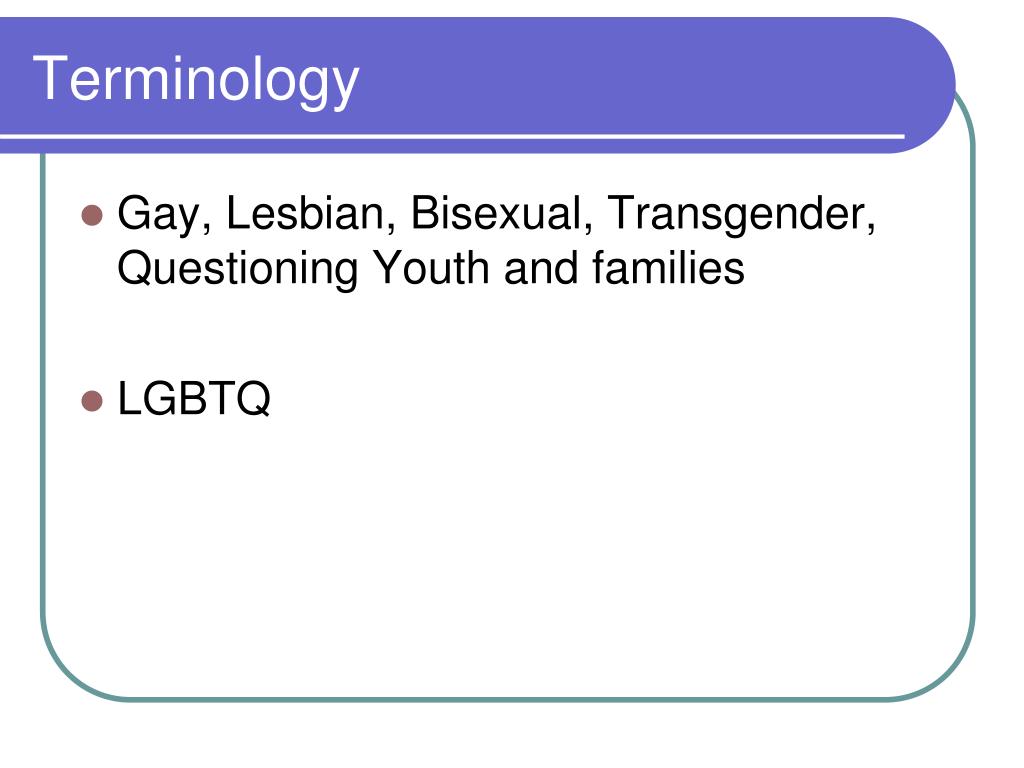Click the word Youth
This screenshot has width=1024, height=768.
[431, 268]
